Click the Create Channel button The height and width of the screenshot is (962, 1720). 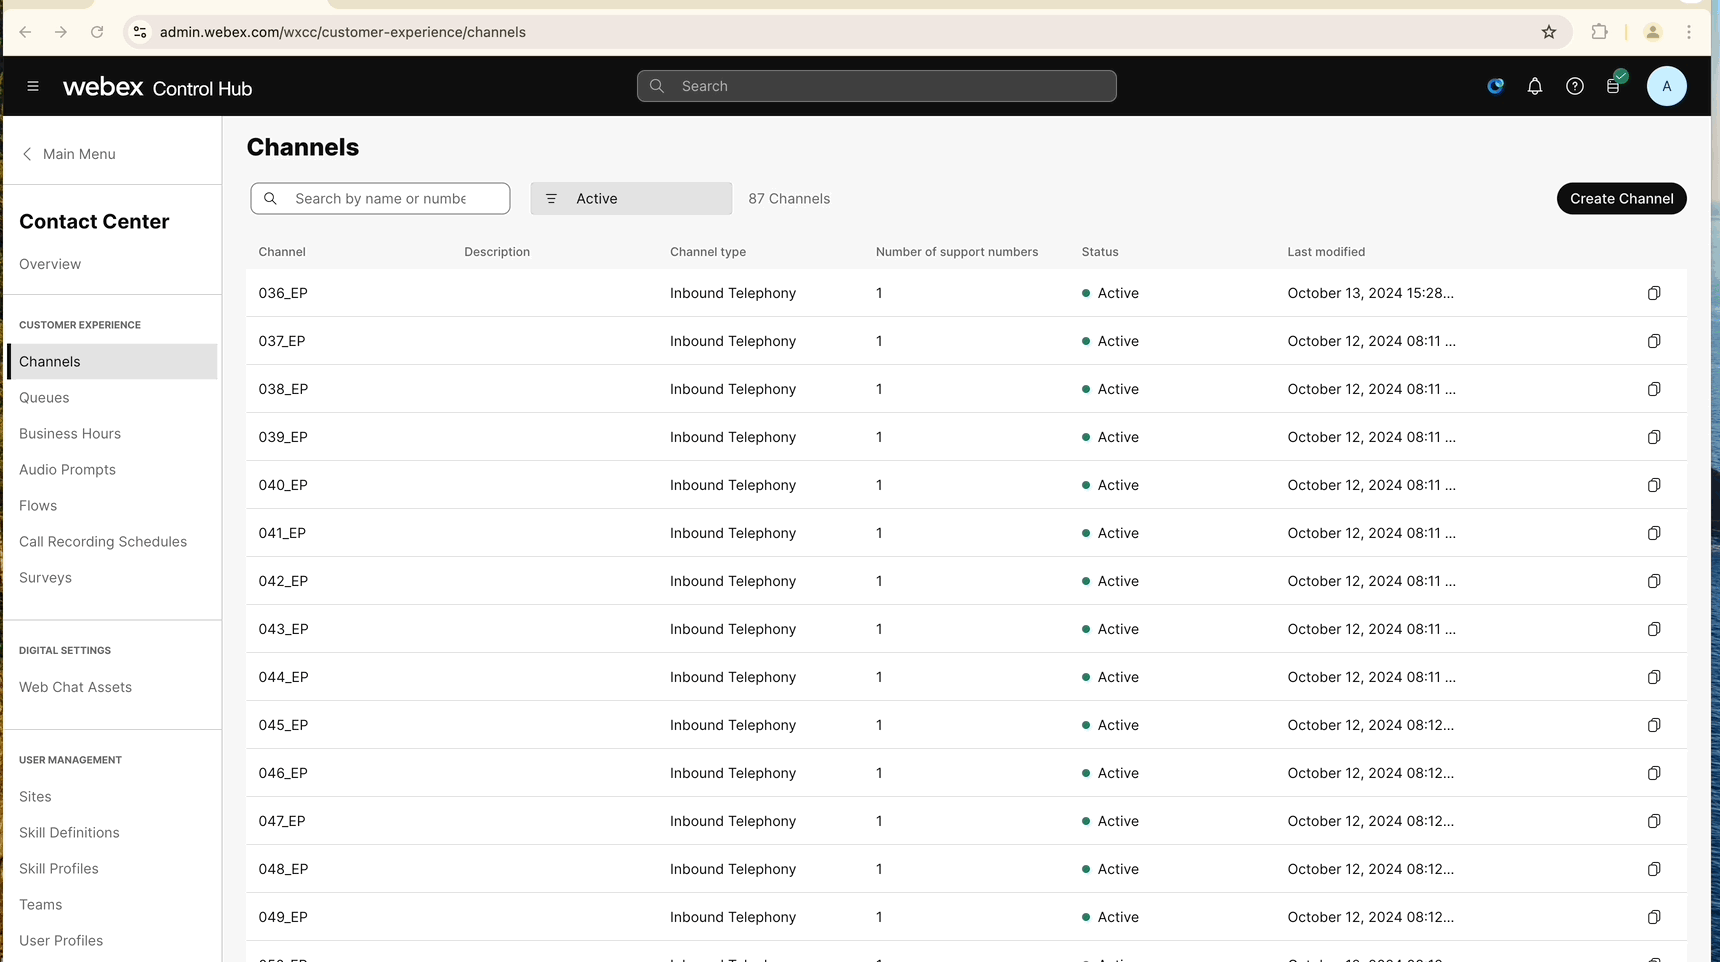coord(1621,199)
